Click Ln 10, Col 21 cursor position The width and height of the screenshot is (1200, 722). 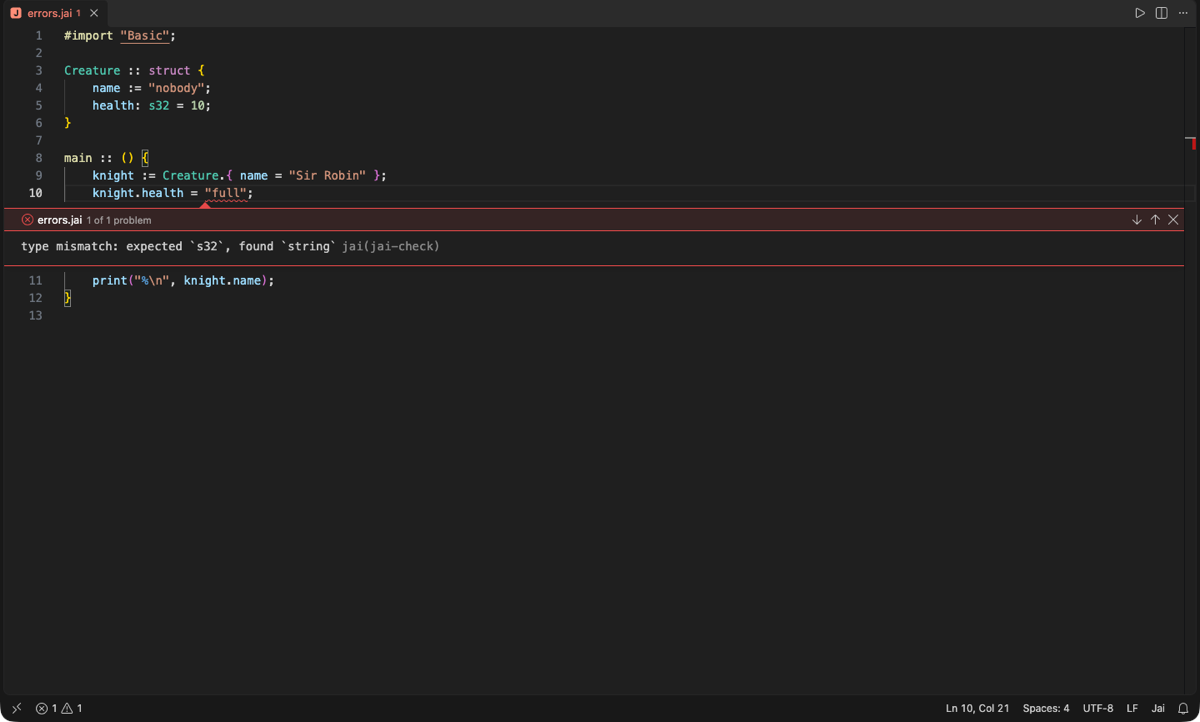point(977,708)
